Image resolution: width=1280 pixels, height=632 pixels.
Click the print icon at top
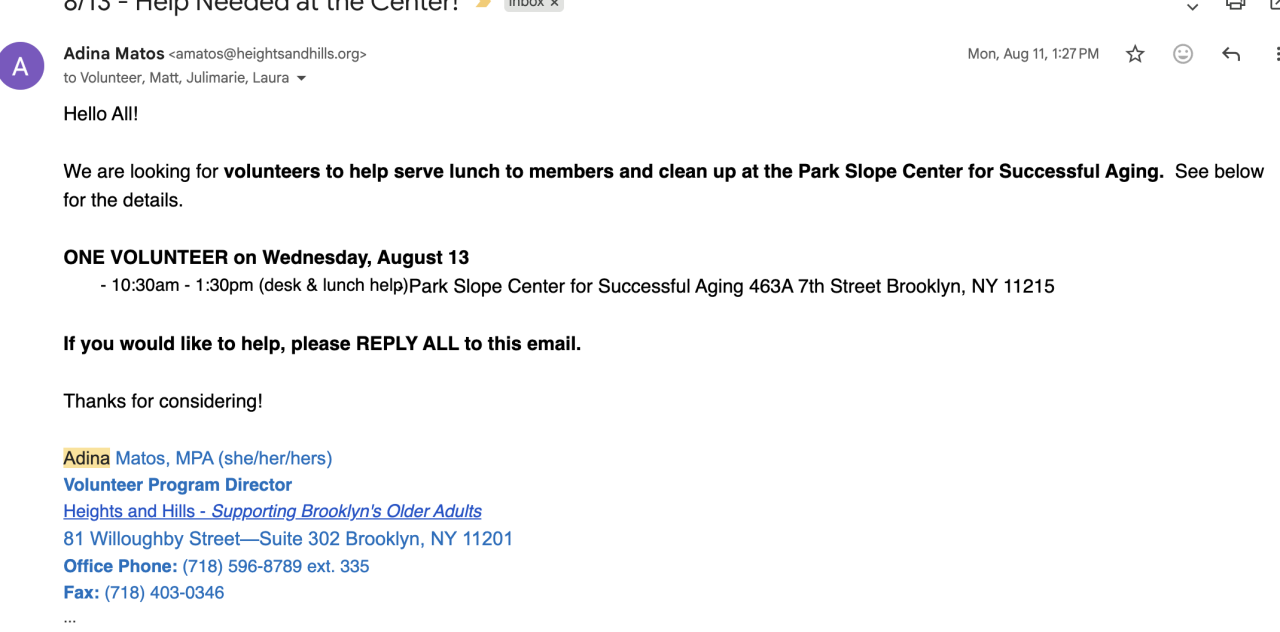(x=1236, y=5)
